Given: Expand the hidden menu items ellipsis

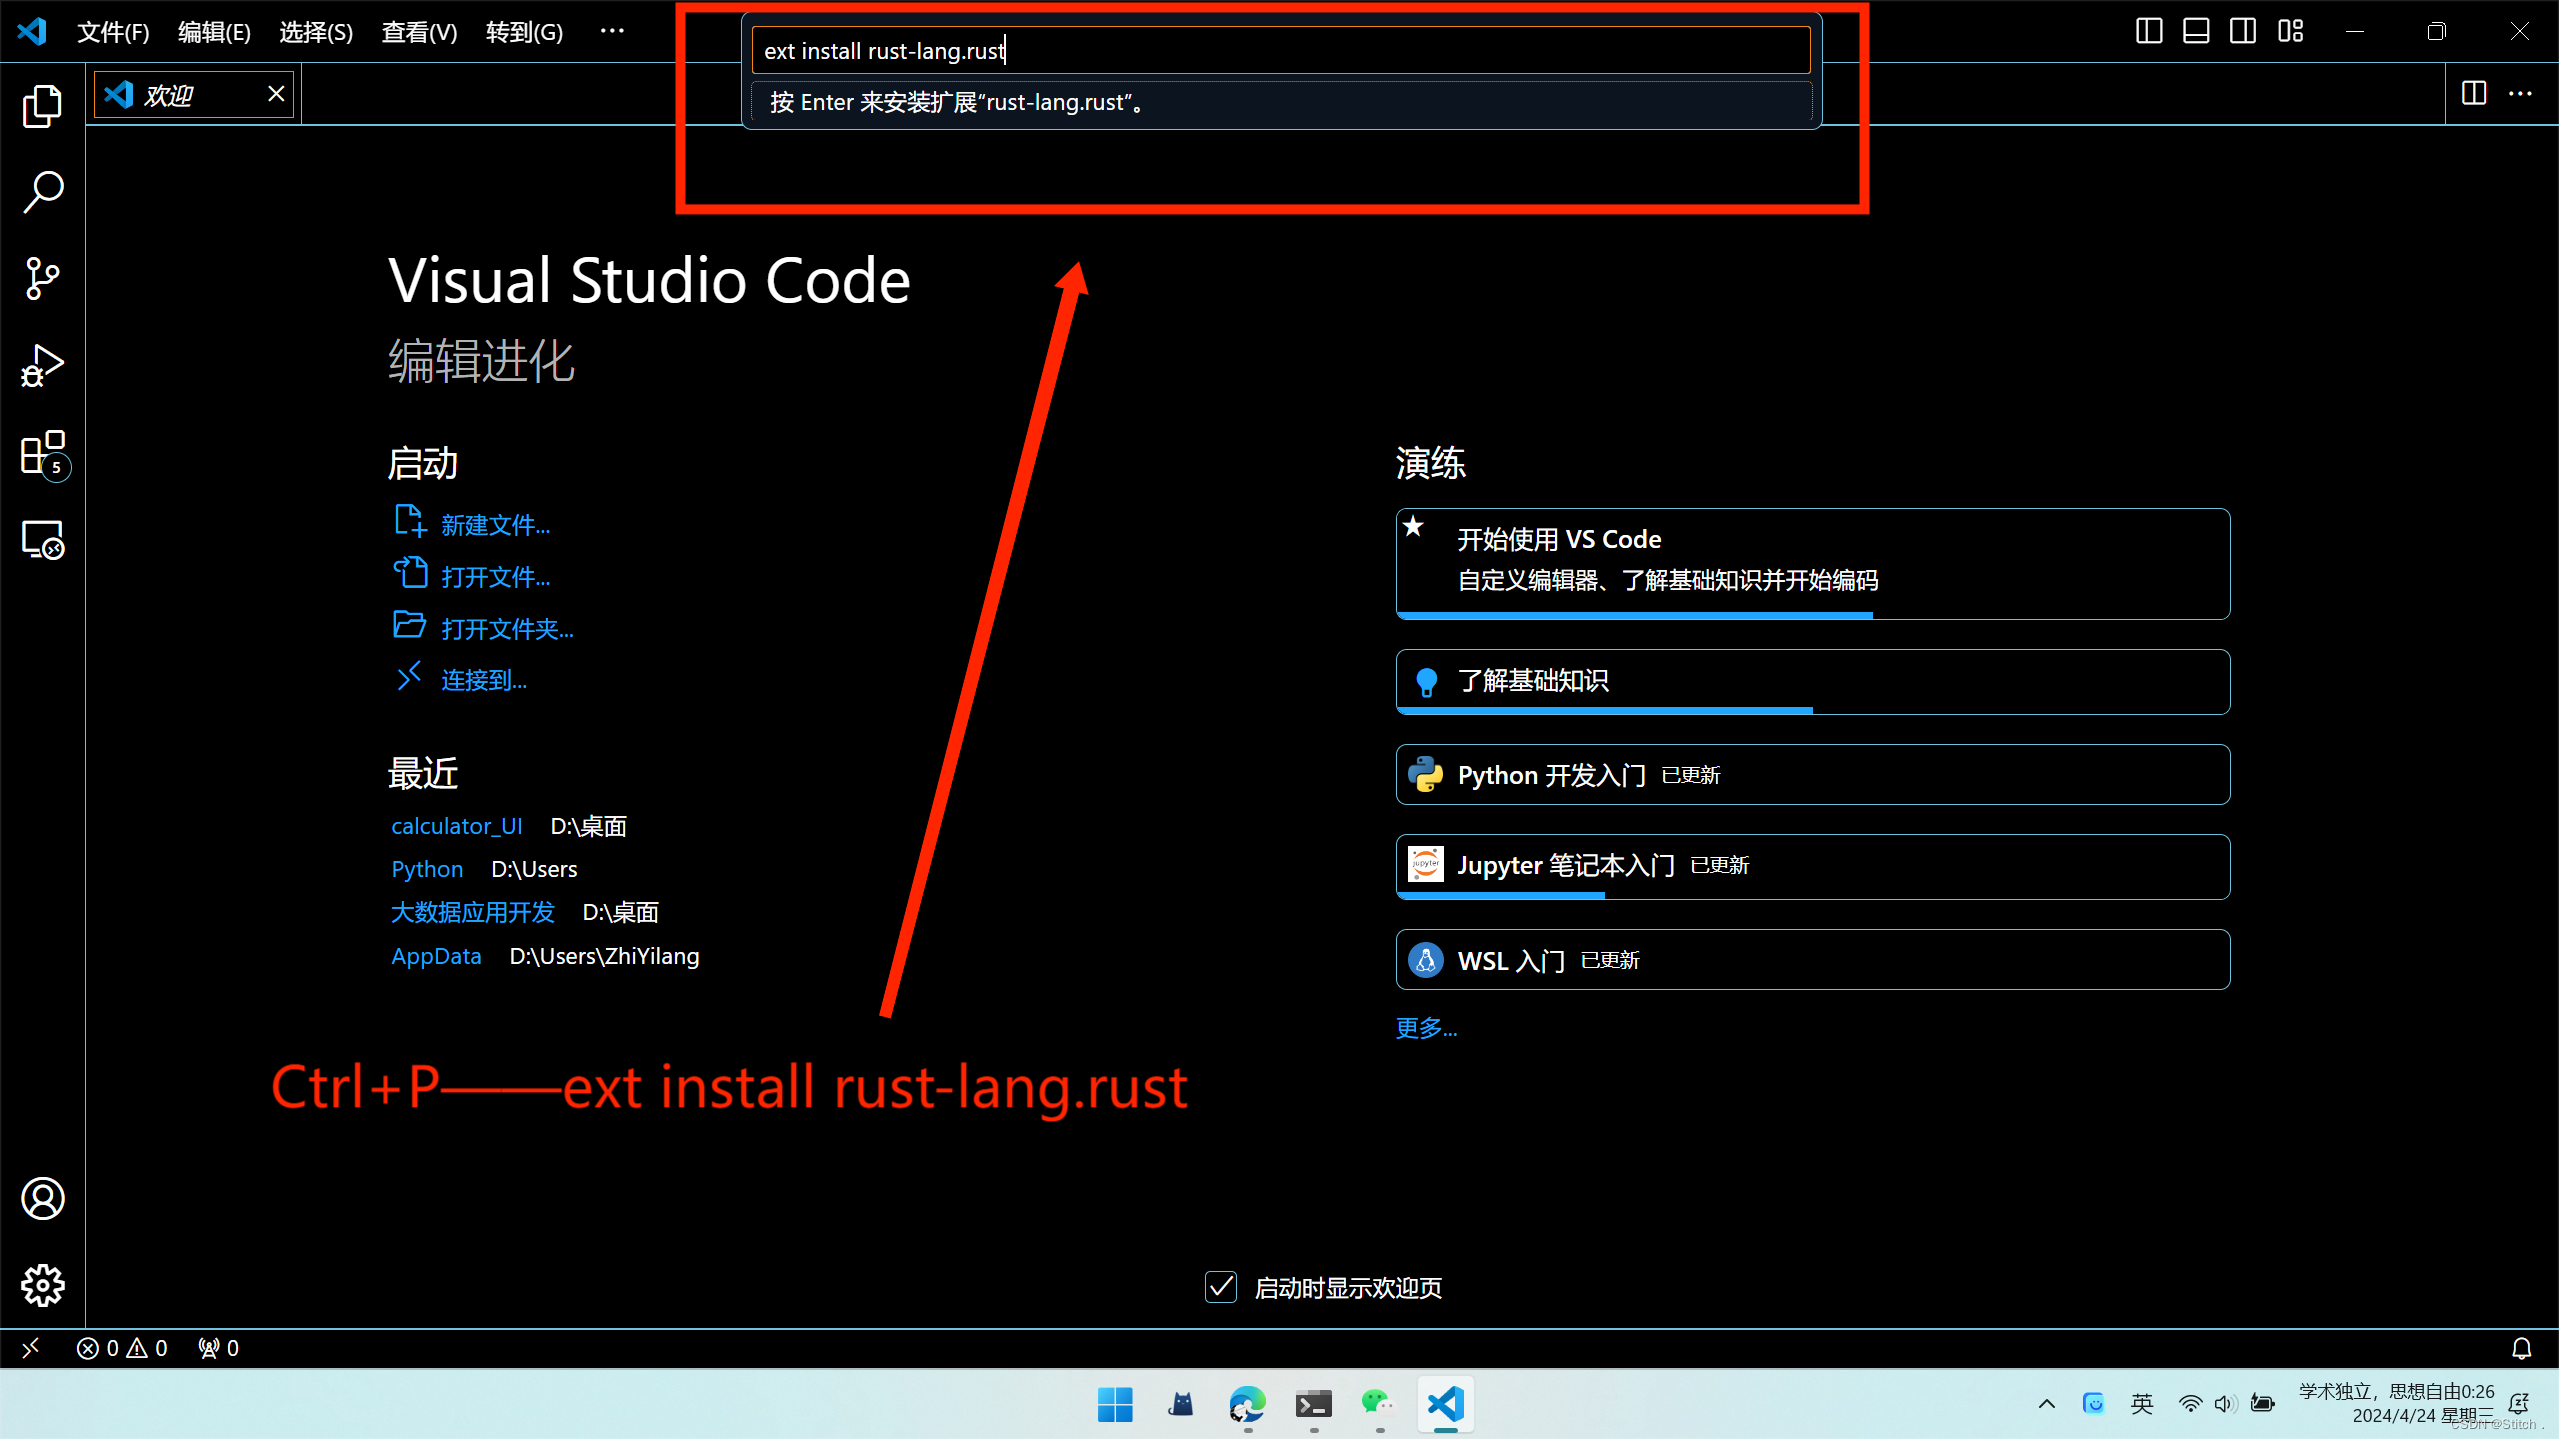Looking at the screenshot, I should pyautogui.click(x=612, y=31).
